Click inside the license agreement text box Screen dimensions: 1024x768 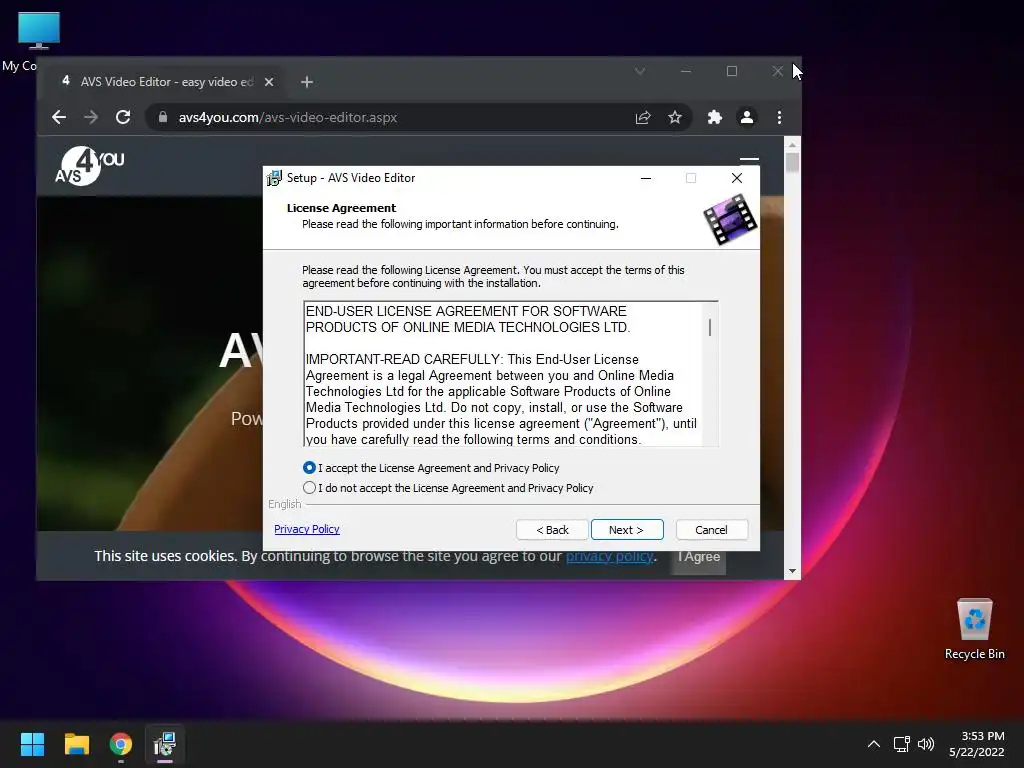click(x=503, y=375)
